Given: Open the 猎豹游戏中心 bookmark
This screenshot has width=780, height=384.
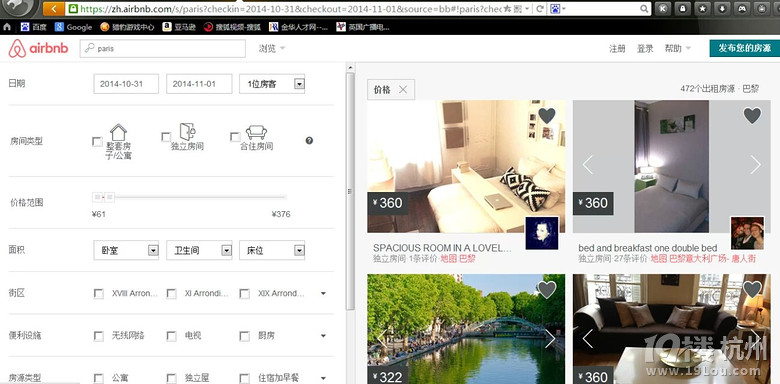Looking at the screenshot, I should tap(127, 27).
